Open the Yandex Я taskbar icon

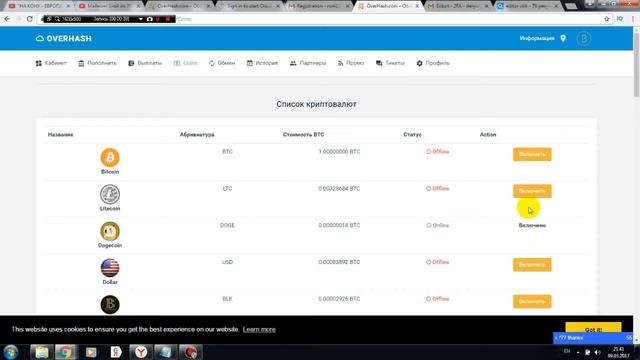pos(116,352)
